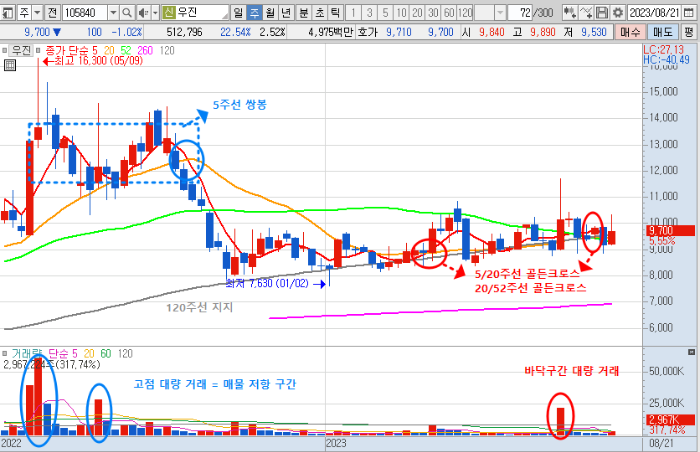The width and height of the screenshot is (700, 452).
Task: Expand the blank interval dropdown after 120
Action: click(x=500, y=13)
